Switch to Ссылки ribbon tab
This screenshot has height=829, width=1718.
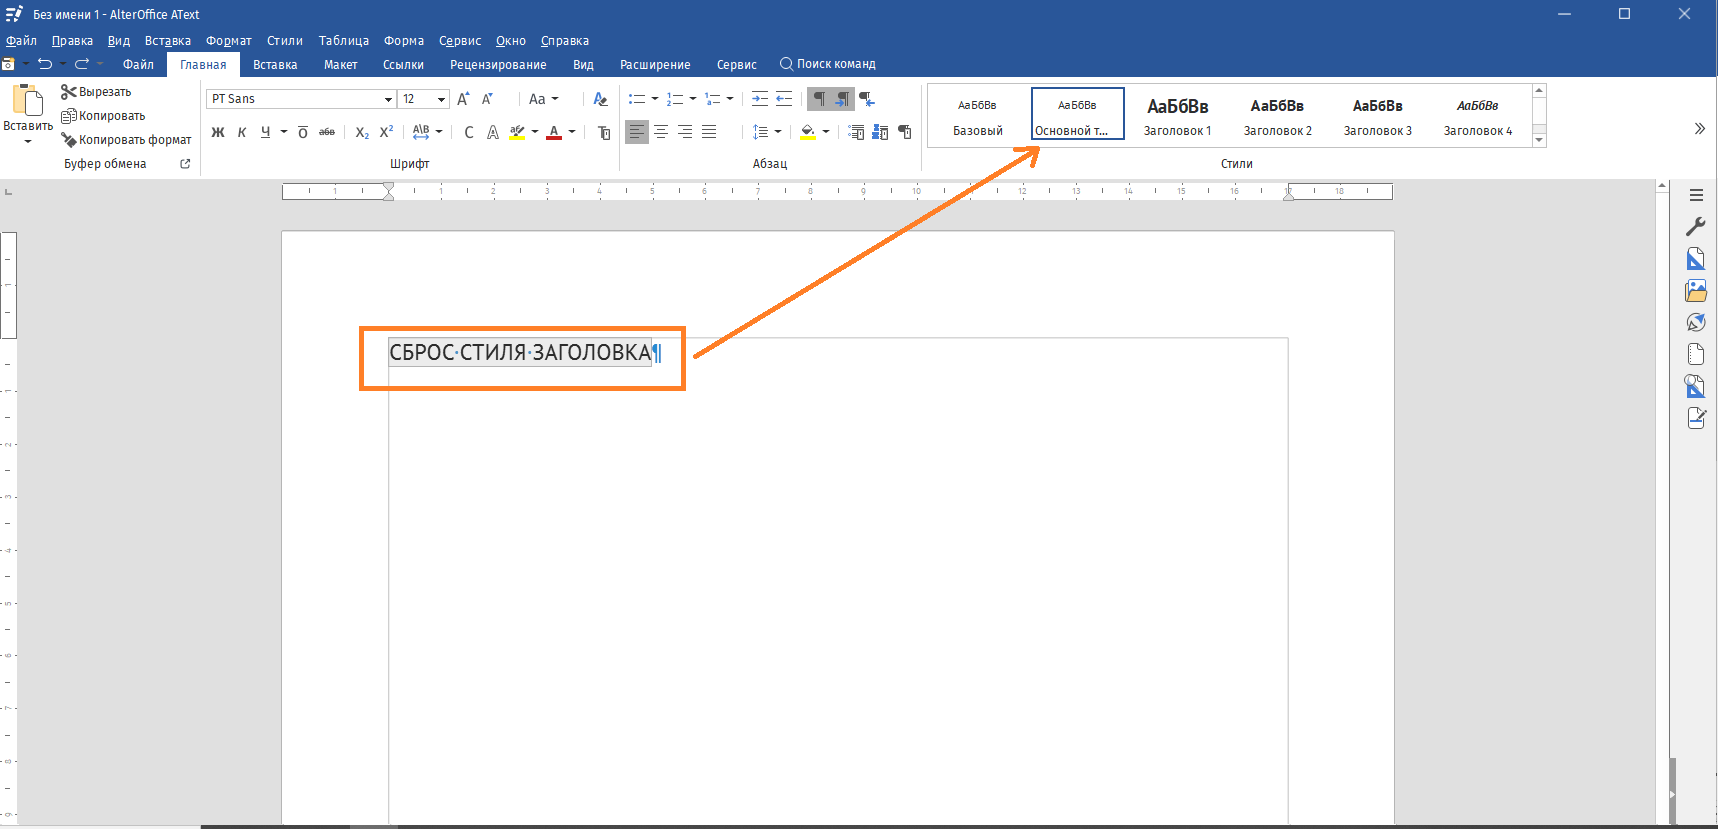tap(403, 65)
